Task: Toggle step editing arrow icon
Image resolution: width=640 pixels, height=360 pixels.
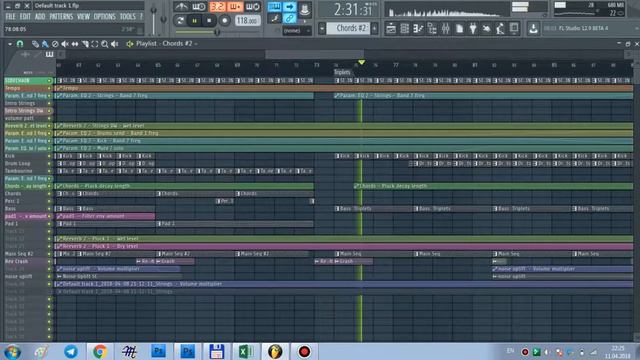Action: [x=289, y=7]
